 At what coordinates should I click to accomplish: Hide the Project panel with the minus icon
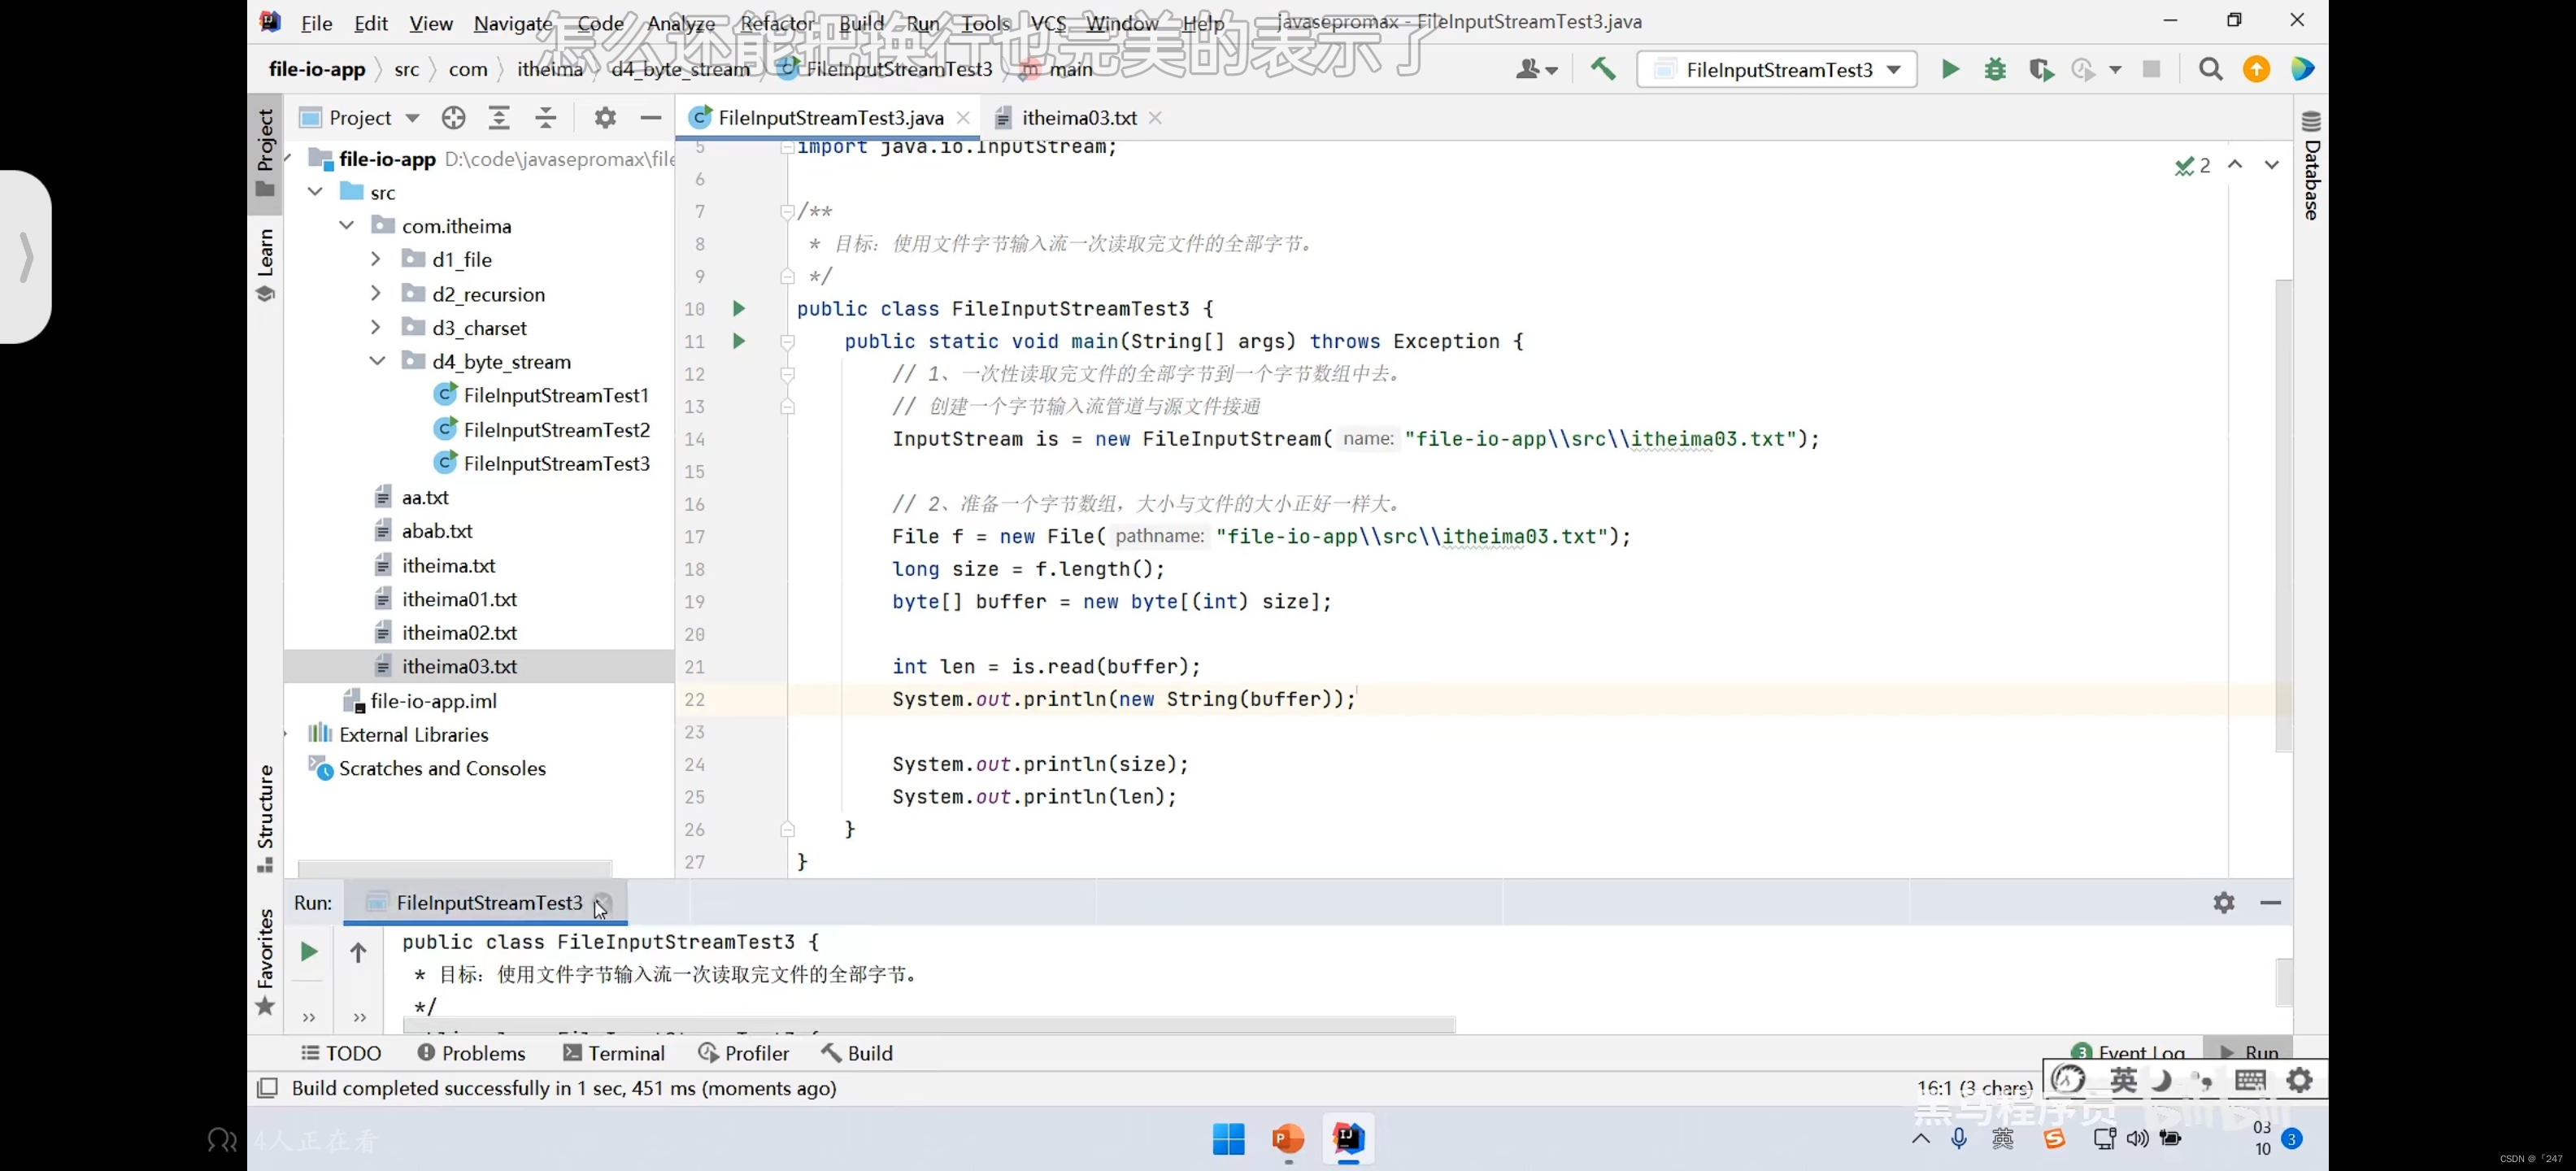(651, 118)
